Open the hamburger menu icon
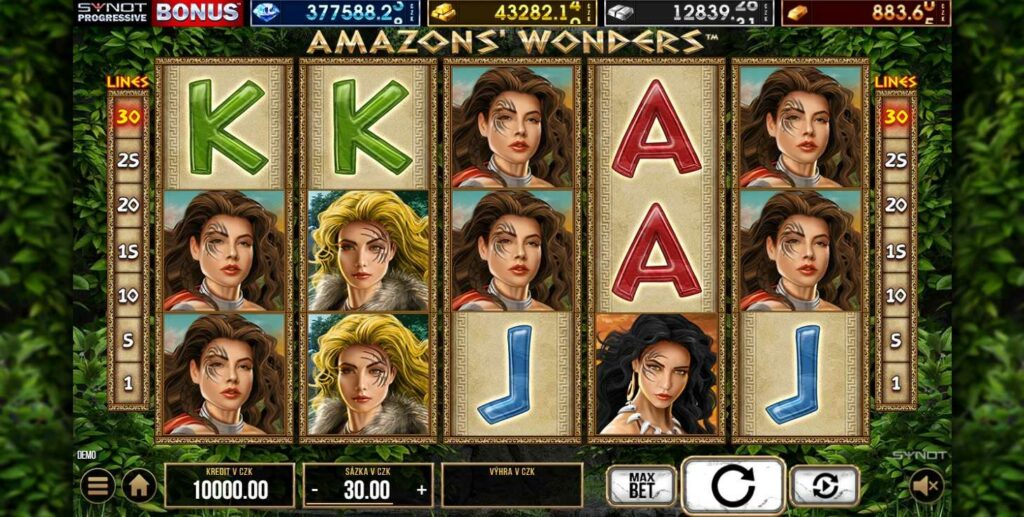Viewport: 1024px width, 517px height. click(98, 486)
